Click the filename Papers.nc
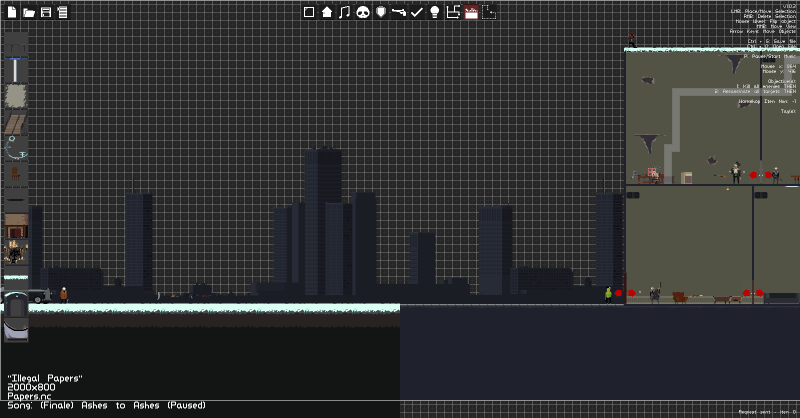This screenshot has width=800, height=418. click(x=30, y=396)
